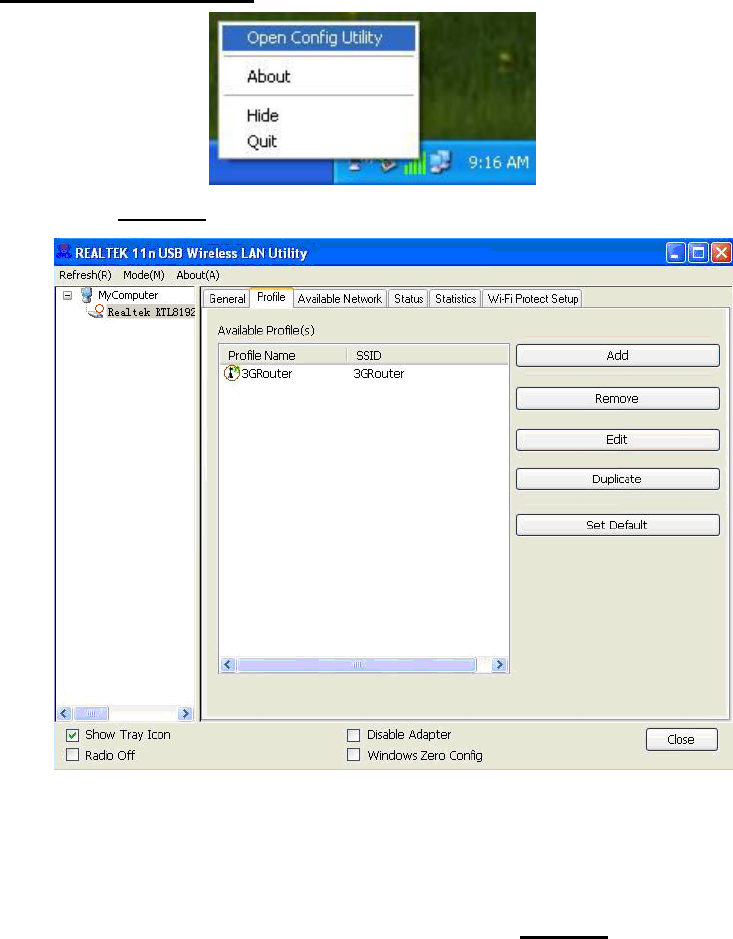Screen dimensions: 733x939
Task: Open Config Utility from tray menu
Action: click(x=318, y=38)
